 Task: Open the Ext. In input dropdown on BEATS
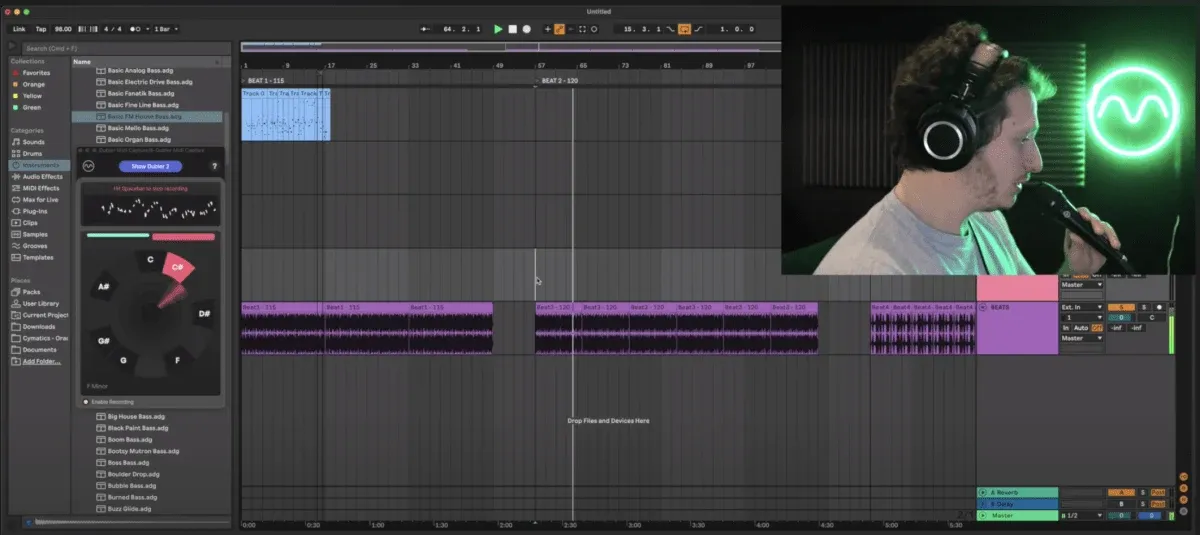(1083, 307)
